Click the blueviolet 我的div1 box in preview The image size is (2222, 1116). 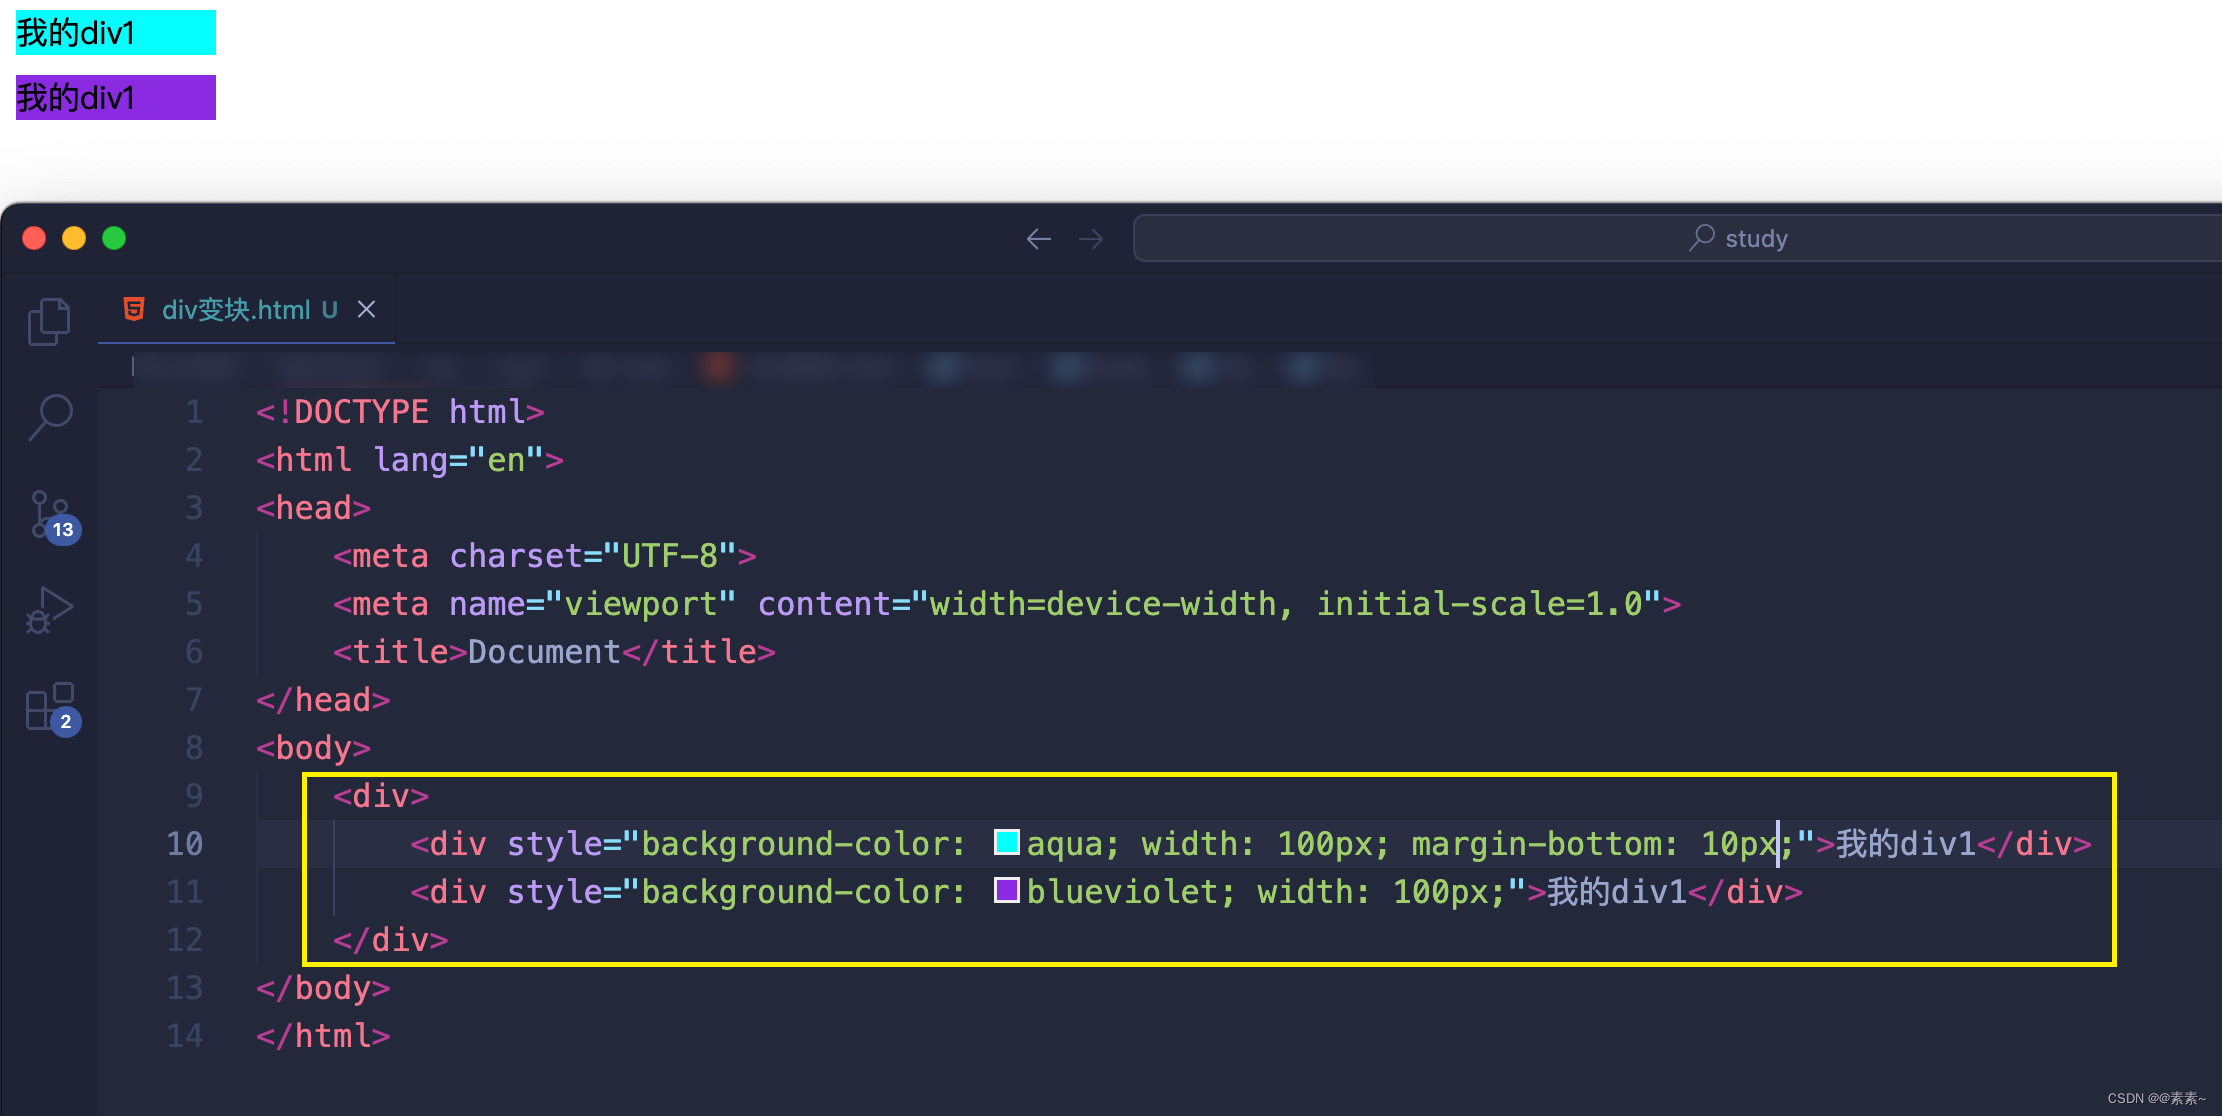point(116,98)
